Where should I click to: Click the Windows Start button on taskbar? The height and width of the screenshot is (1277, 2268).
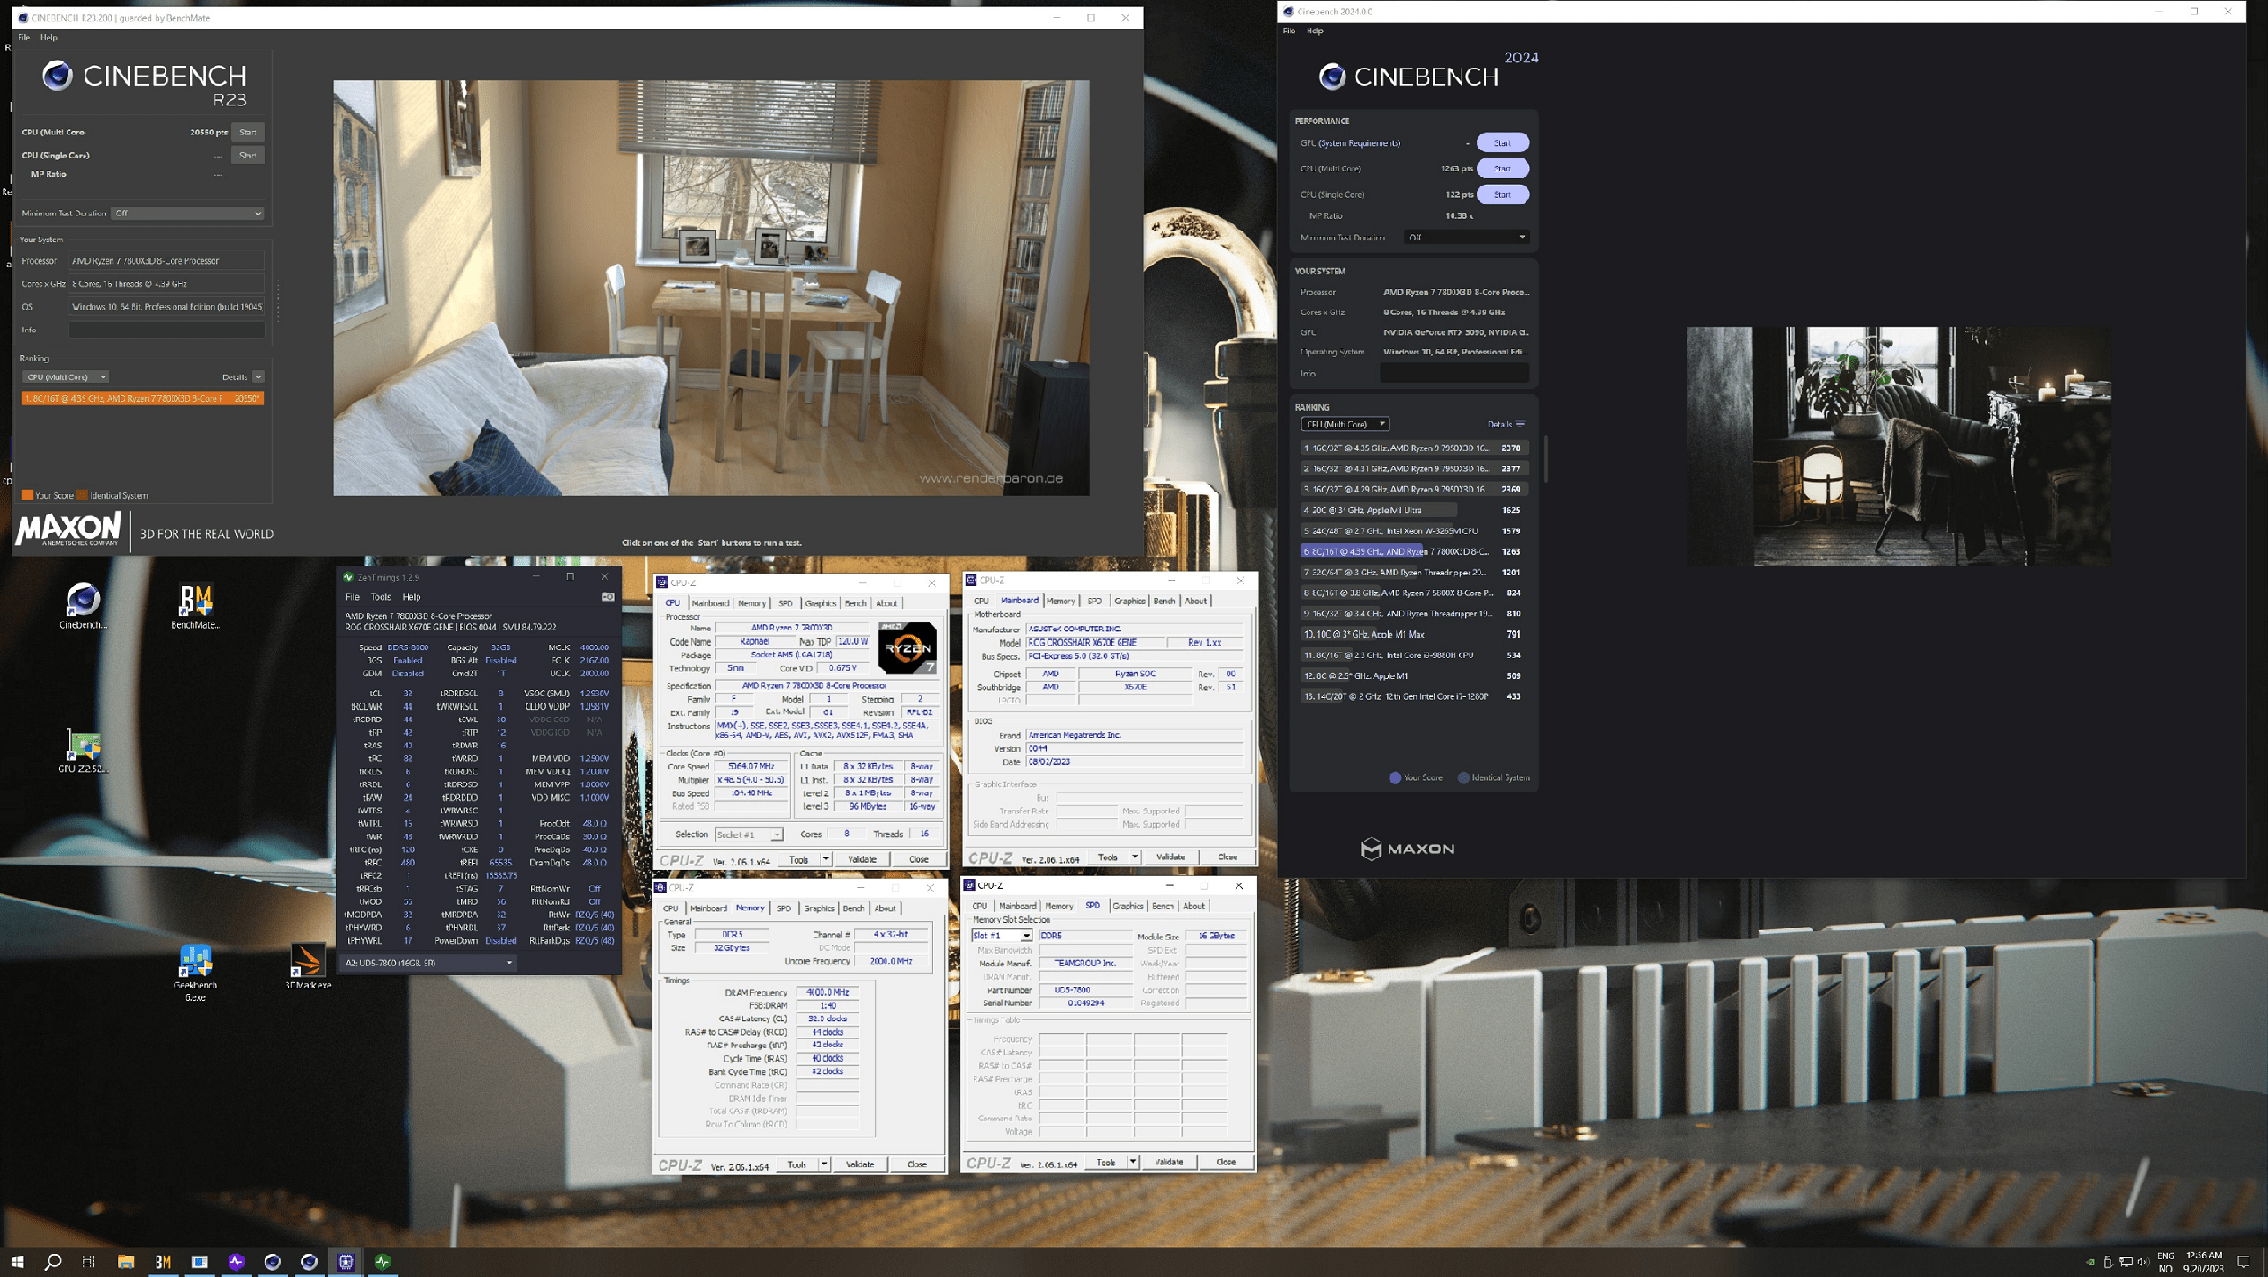(x=17, y=1262)
